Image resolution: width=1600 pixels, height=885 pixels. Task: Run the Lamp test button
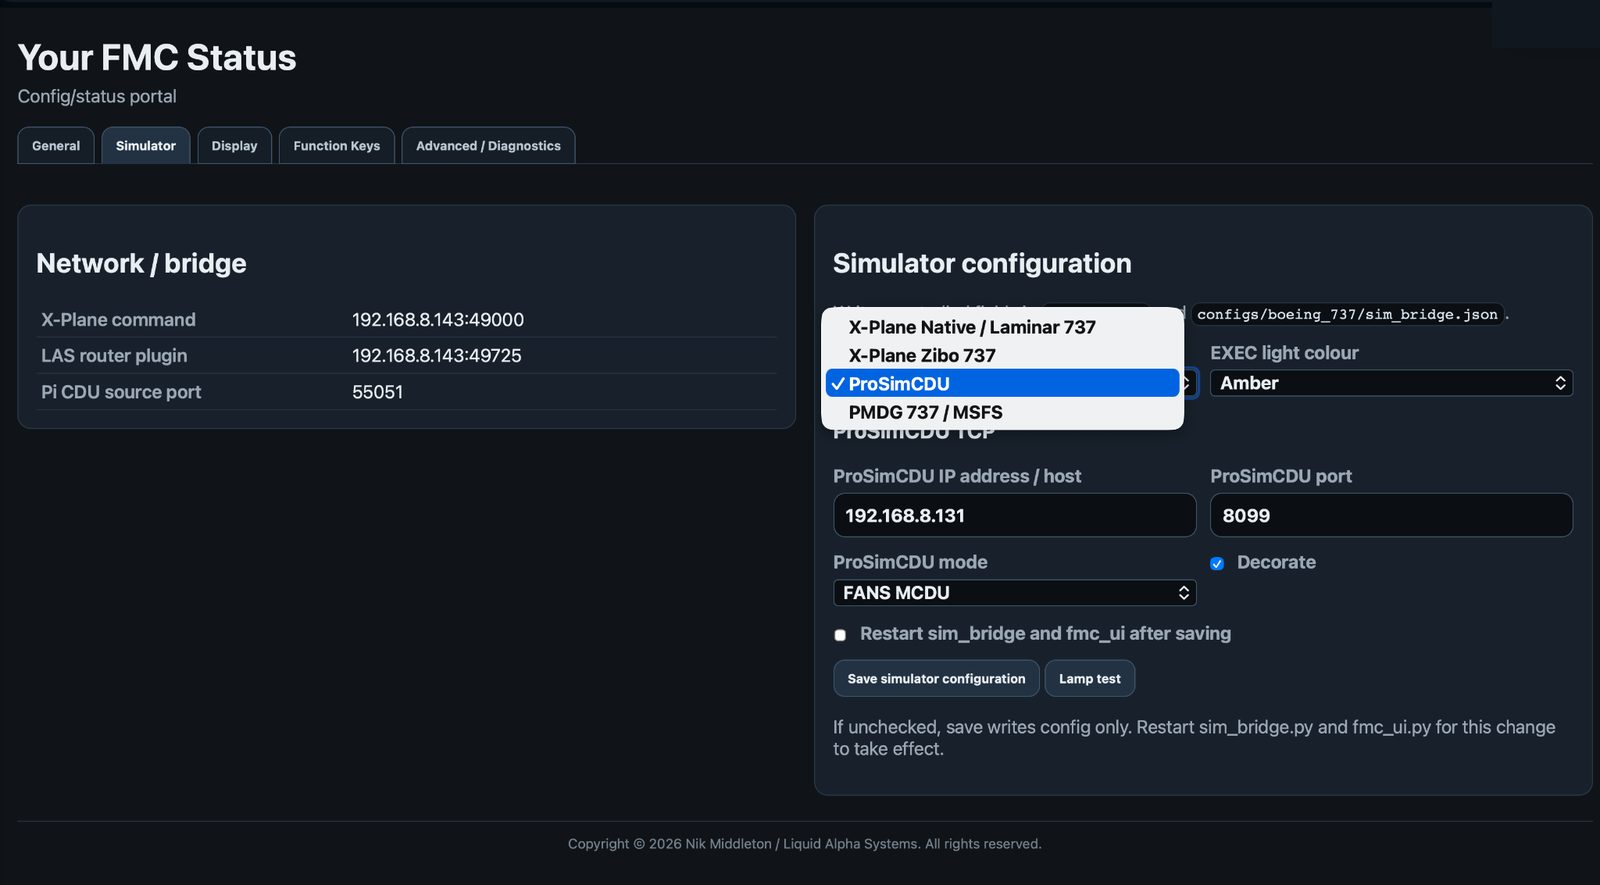[1090, 678]
